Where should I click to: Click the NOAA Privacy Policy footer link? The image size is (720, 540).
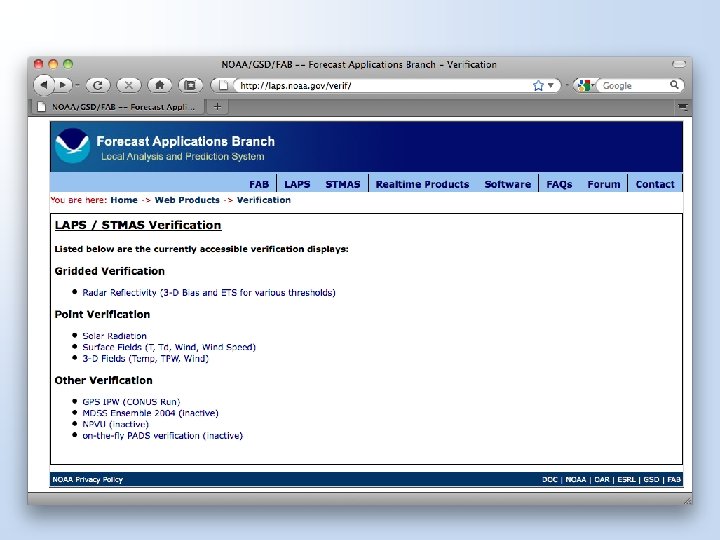87,479
